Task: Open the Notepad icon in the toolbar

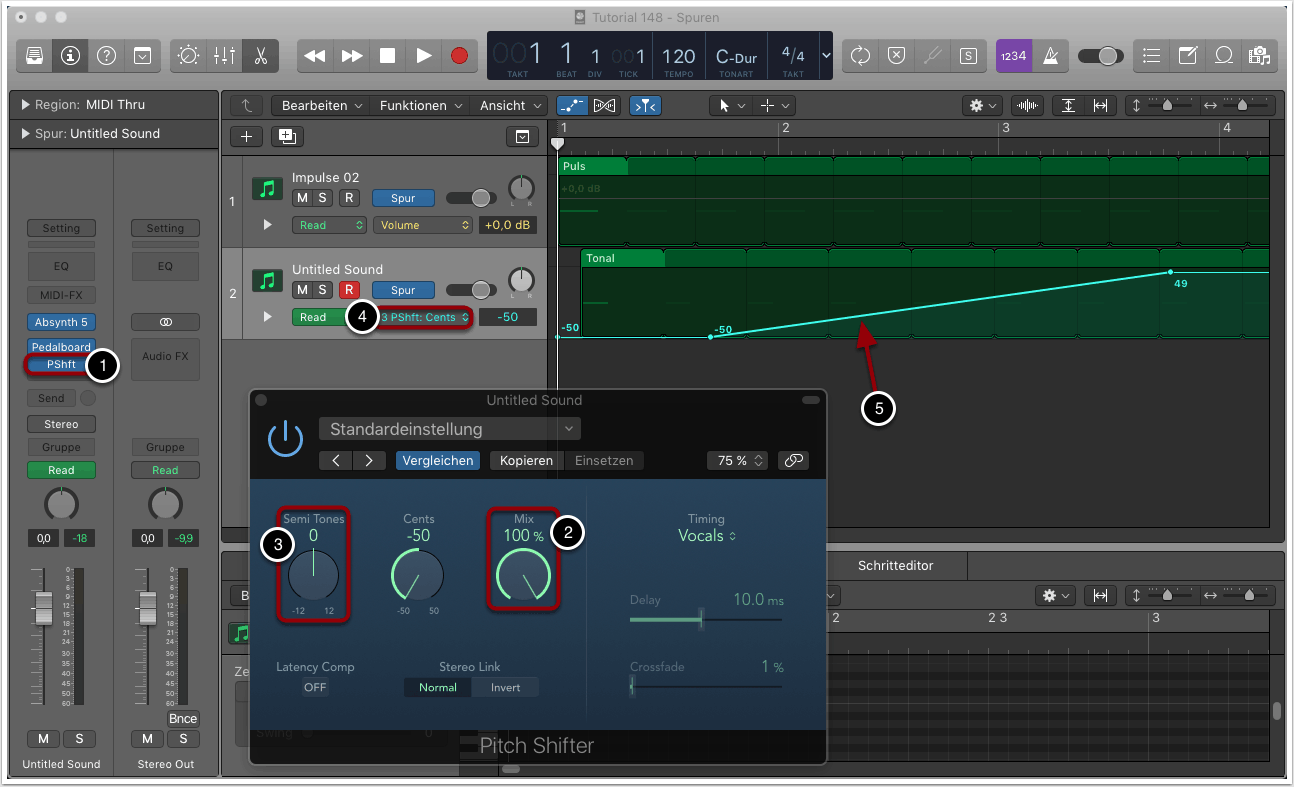Action: coord(1187,56)
